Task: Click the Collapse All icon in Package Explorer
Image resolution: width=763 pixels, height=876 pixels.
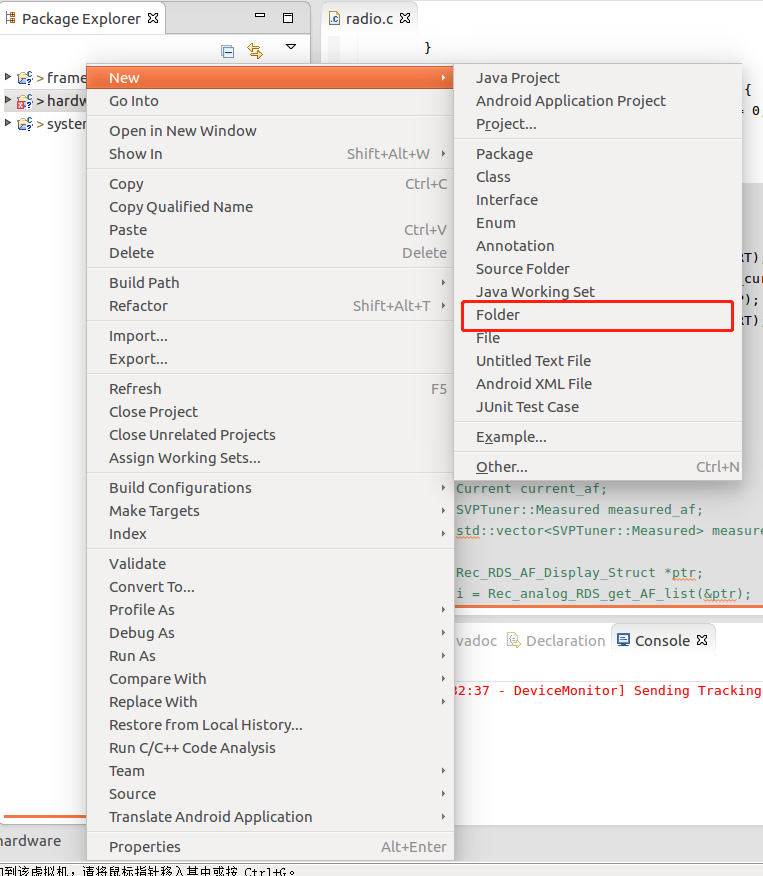Action: click(x=227, y=51)
